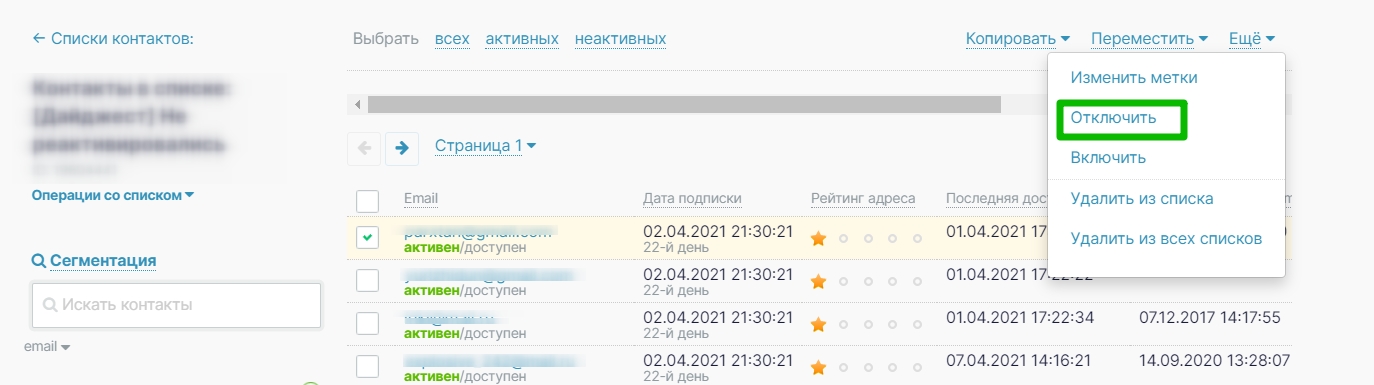Click star in row with 14.09.2020
Image resolution: width=1374 pixels, height=385 pixels.
pos(819,368)
